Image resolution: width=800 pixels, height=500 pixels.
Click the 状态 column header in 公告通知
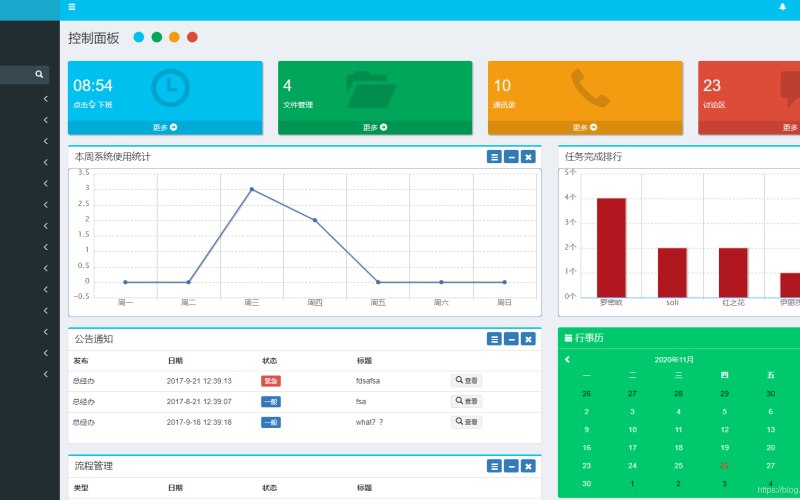(x=269, y=361)
